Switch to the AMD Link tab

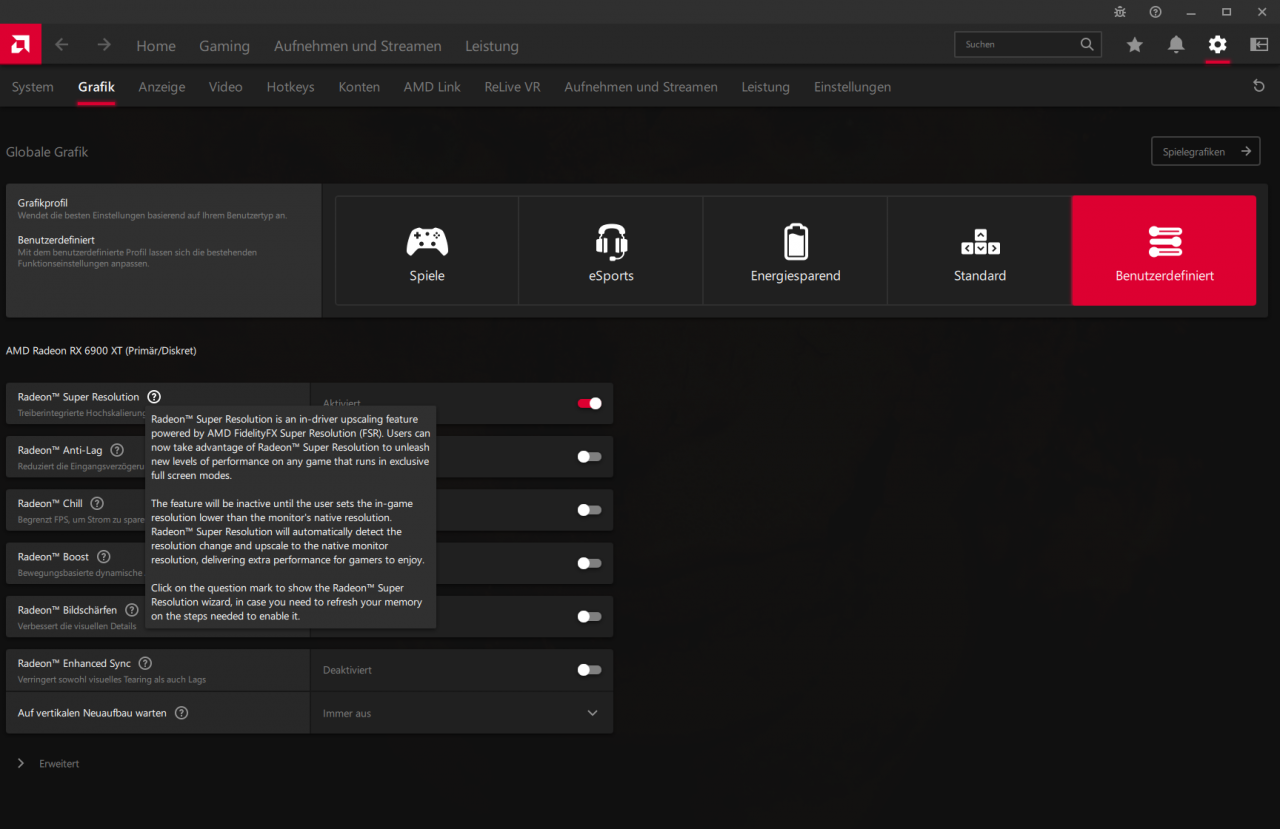432,87
